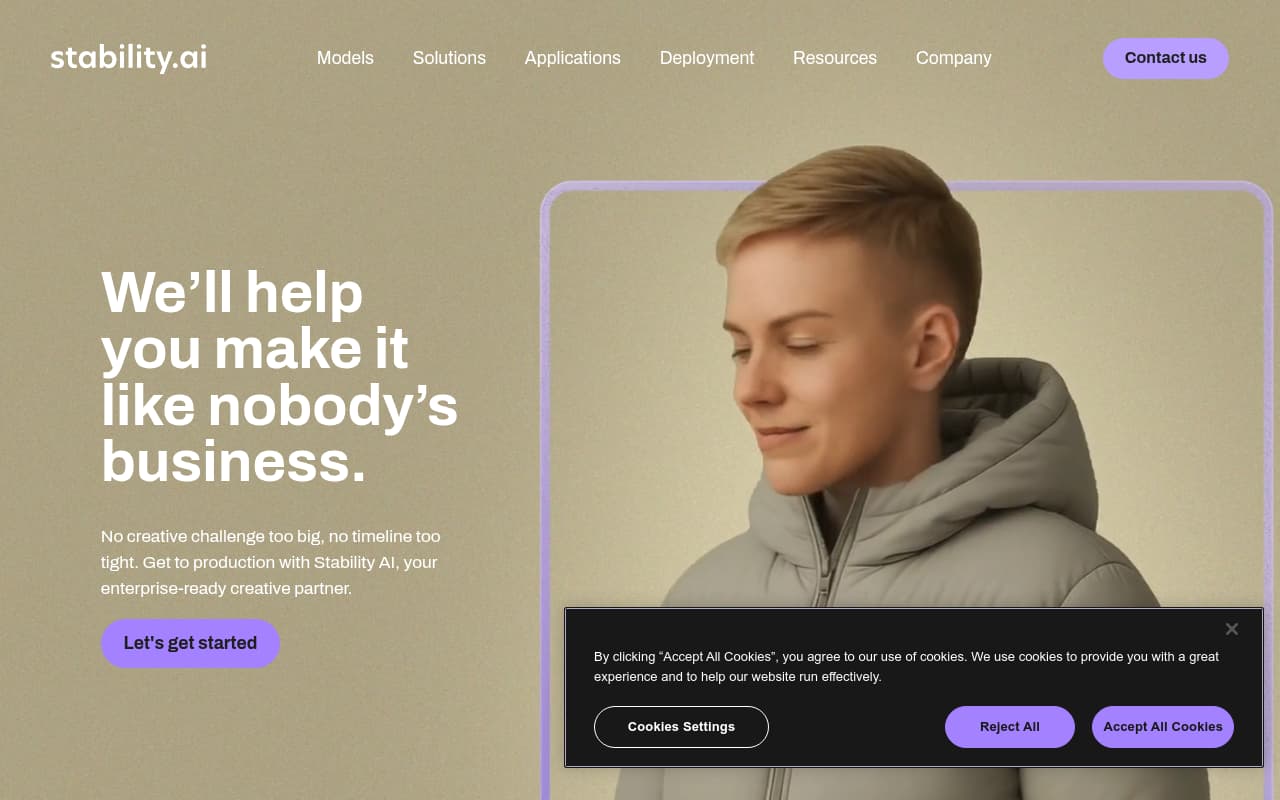Open Cookies Settings
Screen dimensions: 1280x800
pos(681,727)
